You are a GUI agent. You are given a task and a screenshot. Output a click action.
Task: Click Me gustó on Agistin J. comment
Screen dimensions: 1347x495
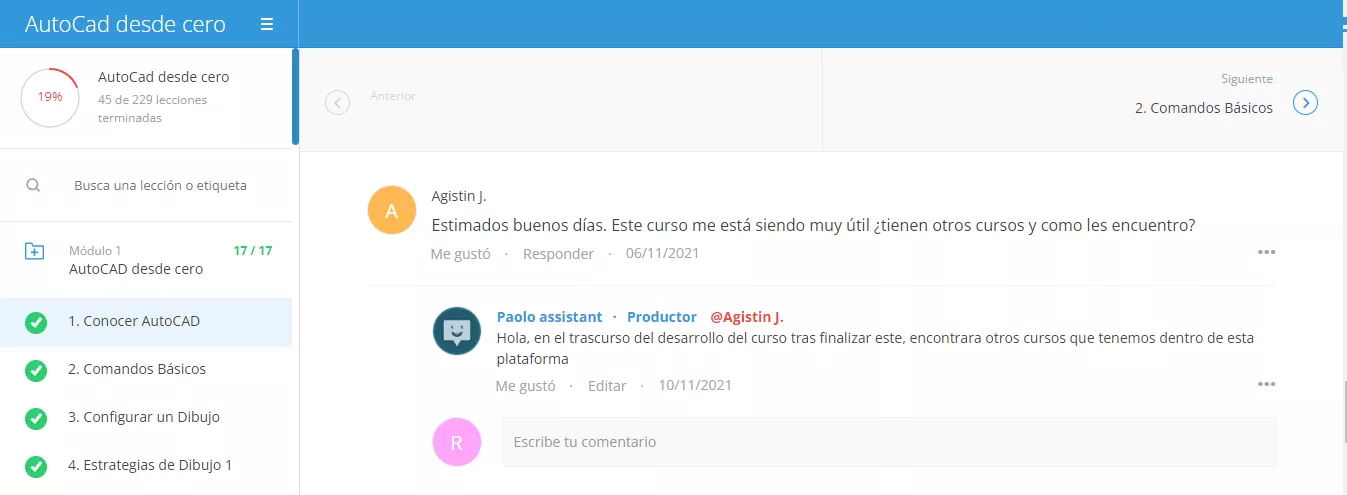[460, 254]
